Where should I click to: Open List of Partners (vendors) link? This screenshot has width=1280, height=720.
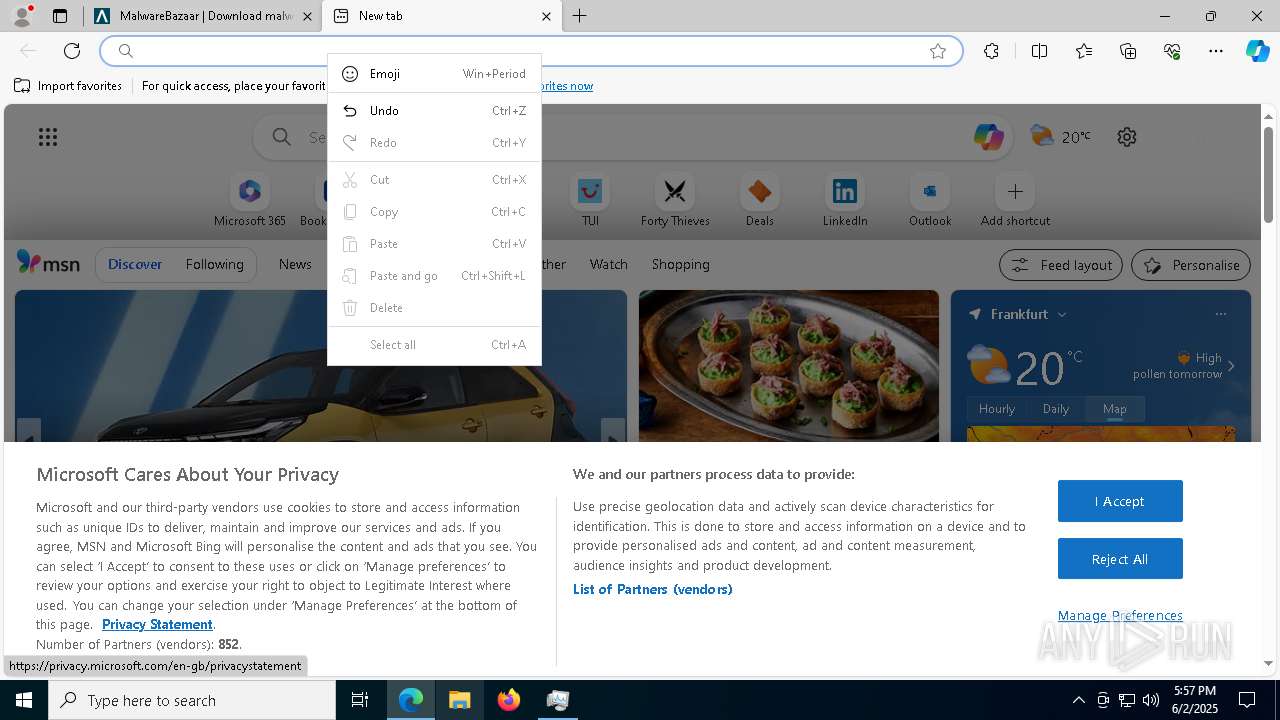click(x=653, y=589)
